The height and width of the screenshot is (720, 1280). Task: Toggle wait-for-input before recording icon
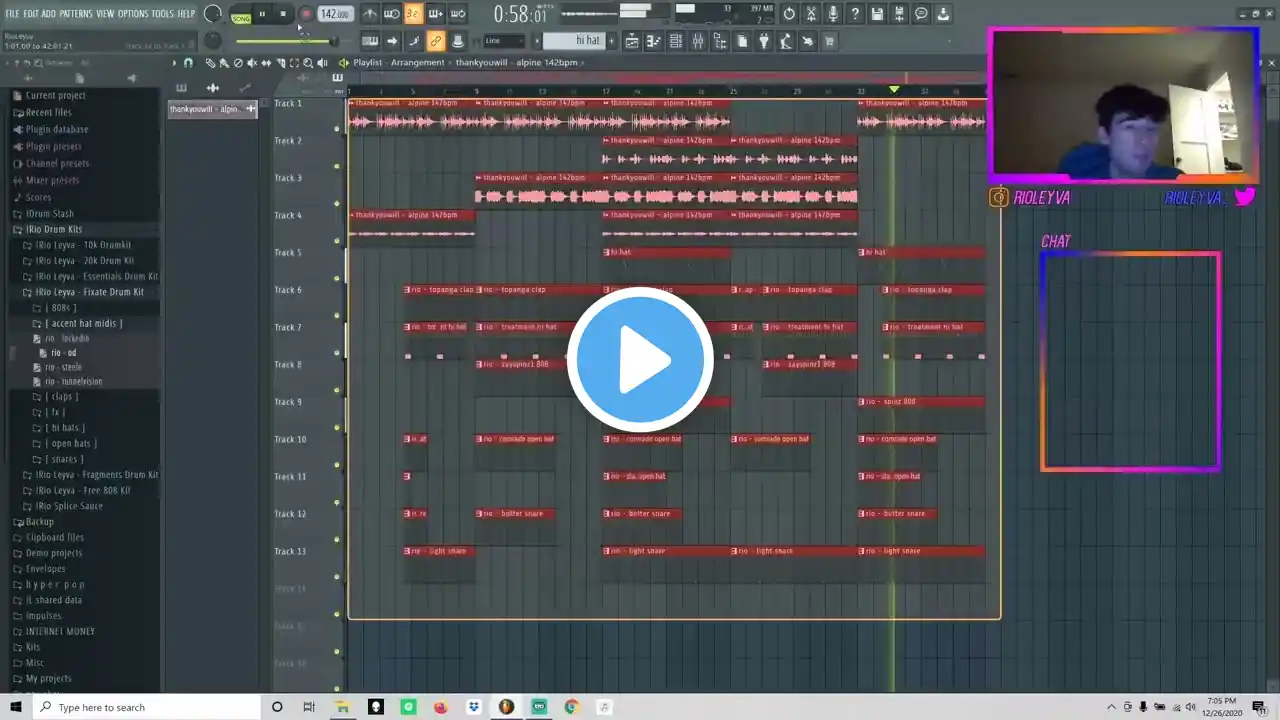[391, 14]
